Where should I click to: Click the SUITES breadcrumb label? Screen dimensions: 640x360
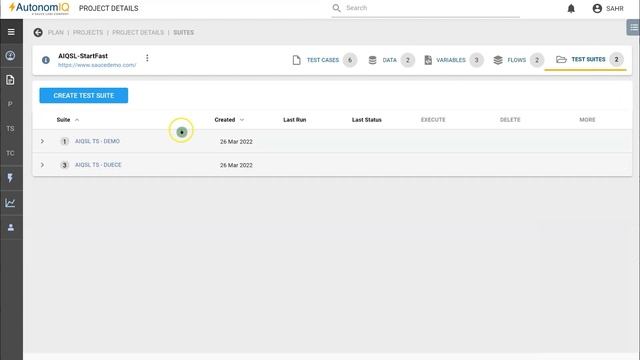184,32
